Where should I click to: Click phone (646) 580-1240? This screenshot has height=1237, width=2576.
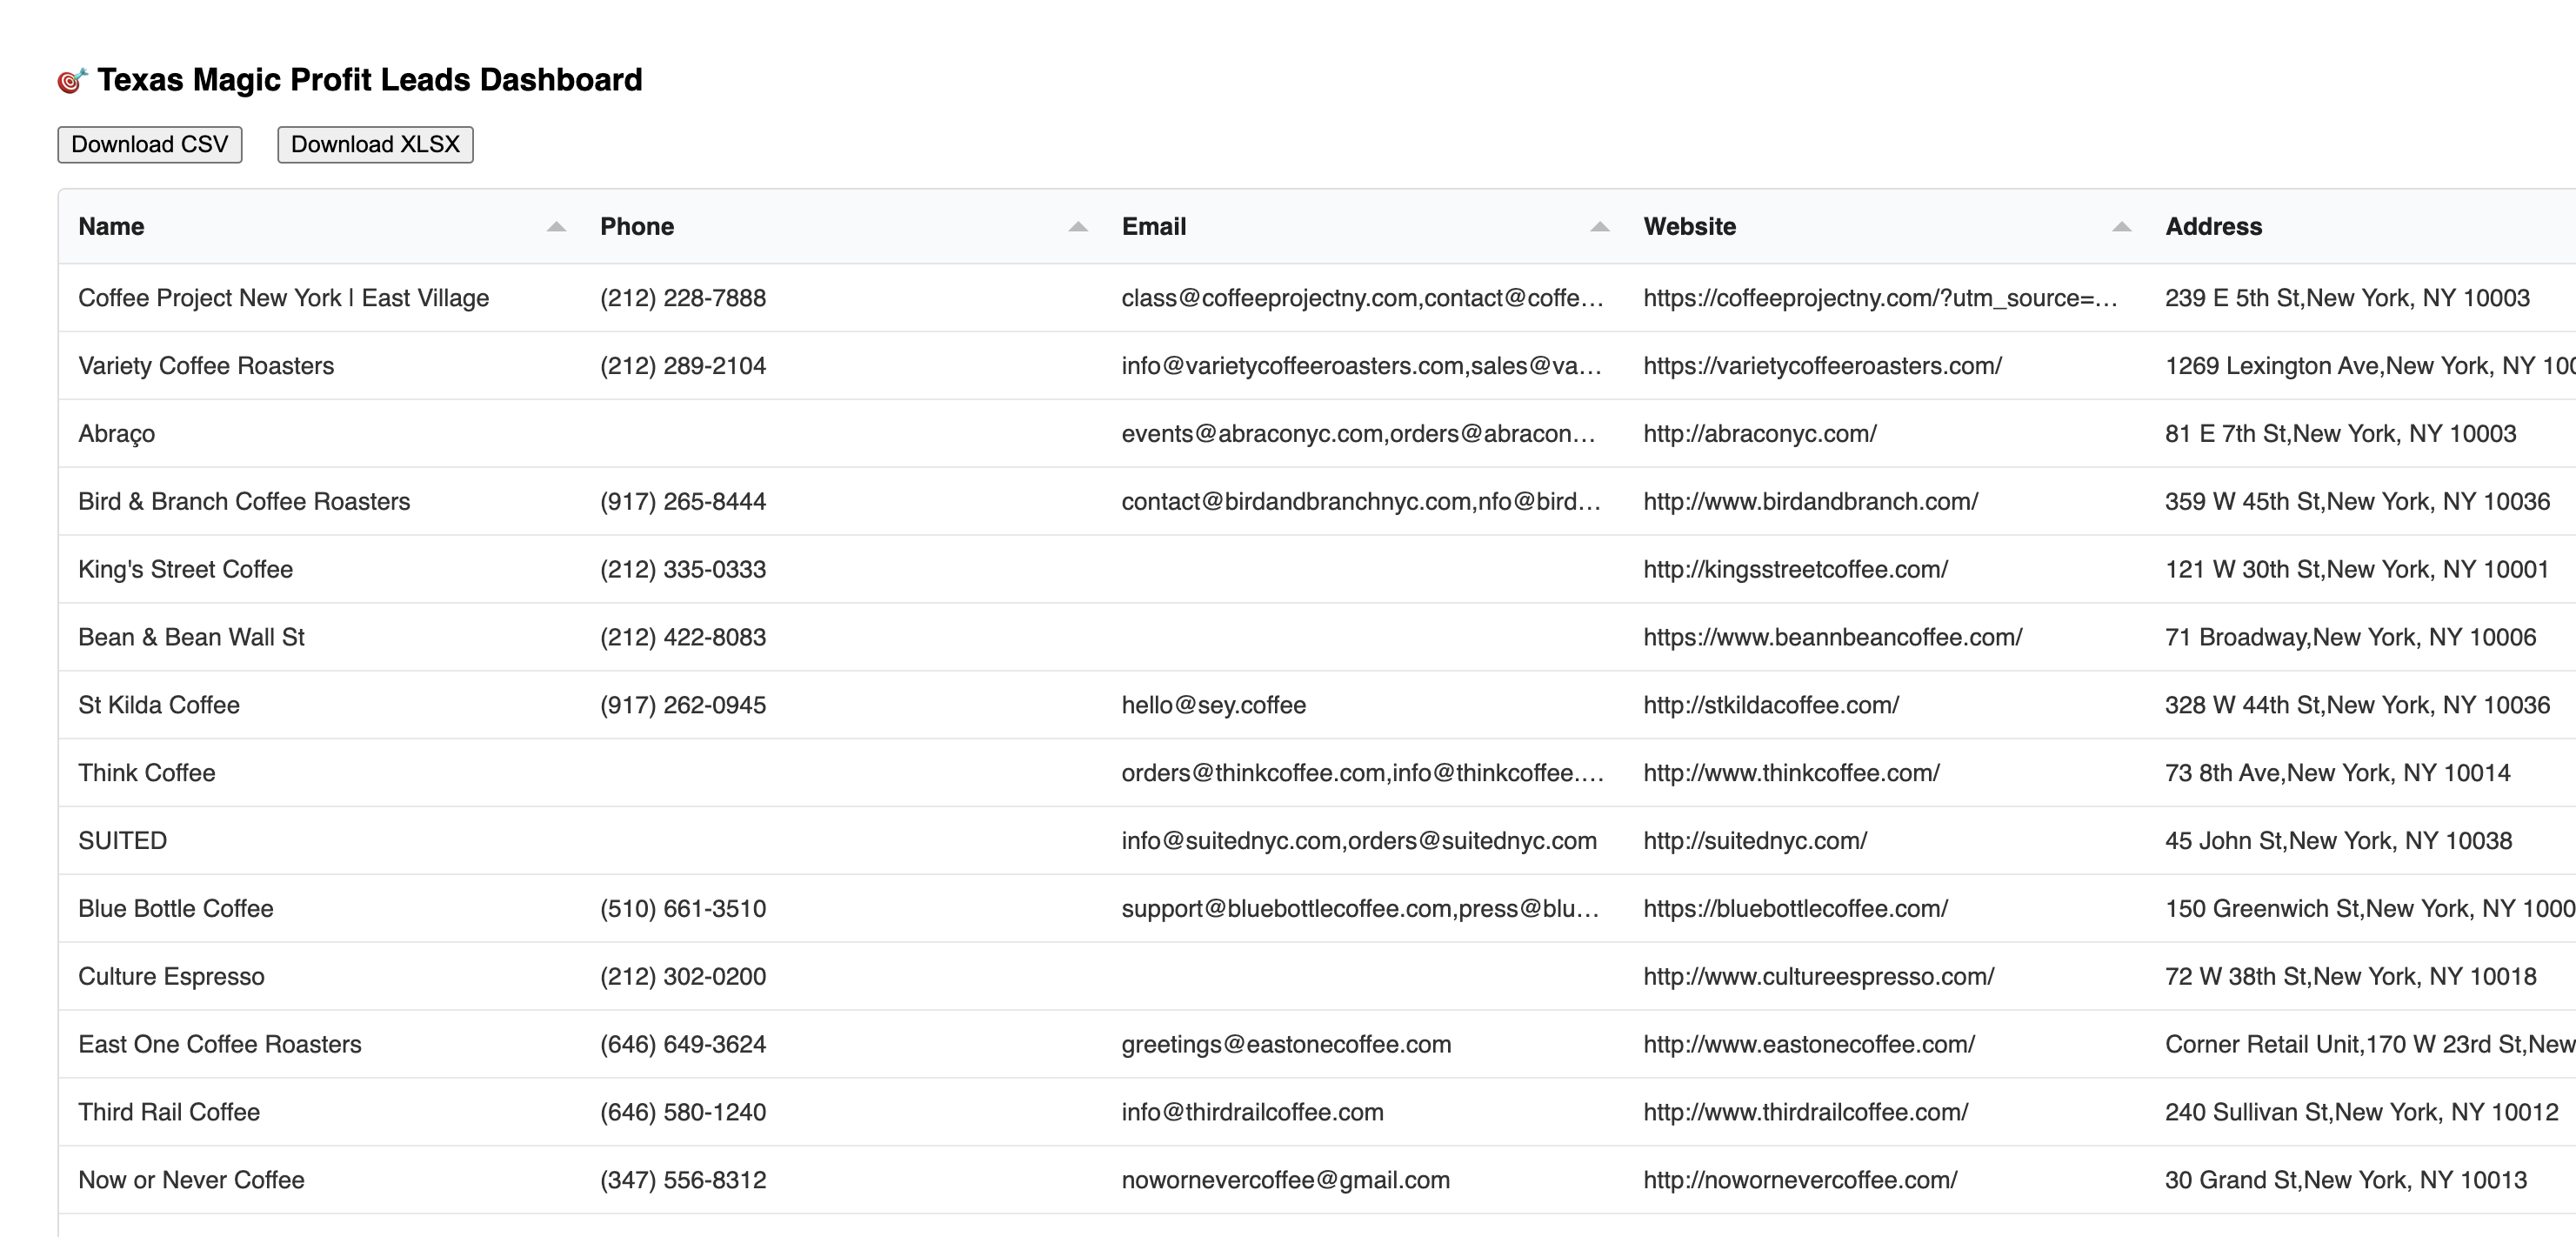coord(683,1113)
